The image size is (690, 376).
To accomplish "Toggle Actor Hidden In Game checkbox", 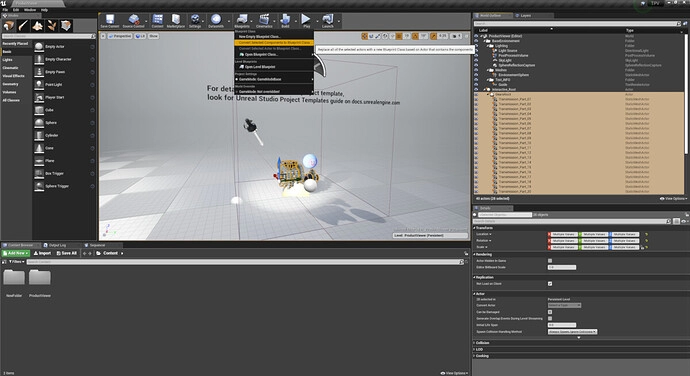I will 550,261.
